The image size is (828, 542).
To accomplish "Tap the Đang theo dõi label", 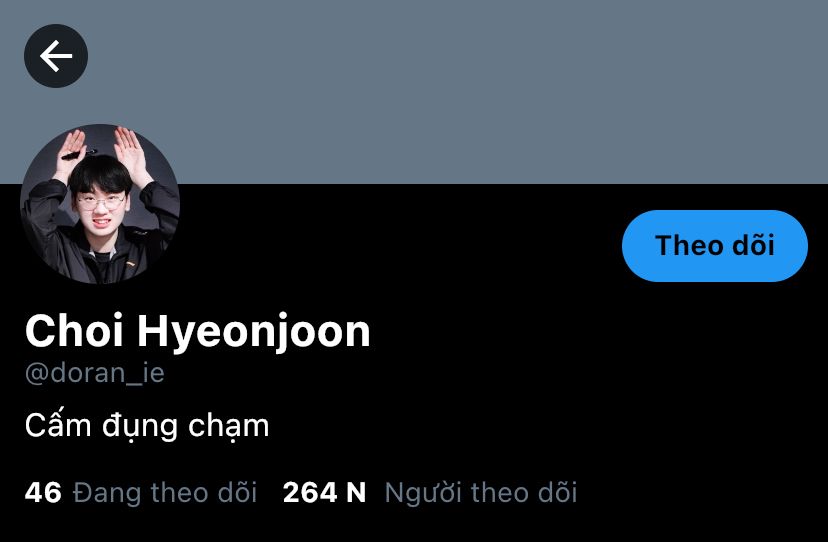I will (x=165, y=492).
